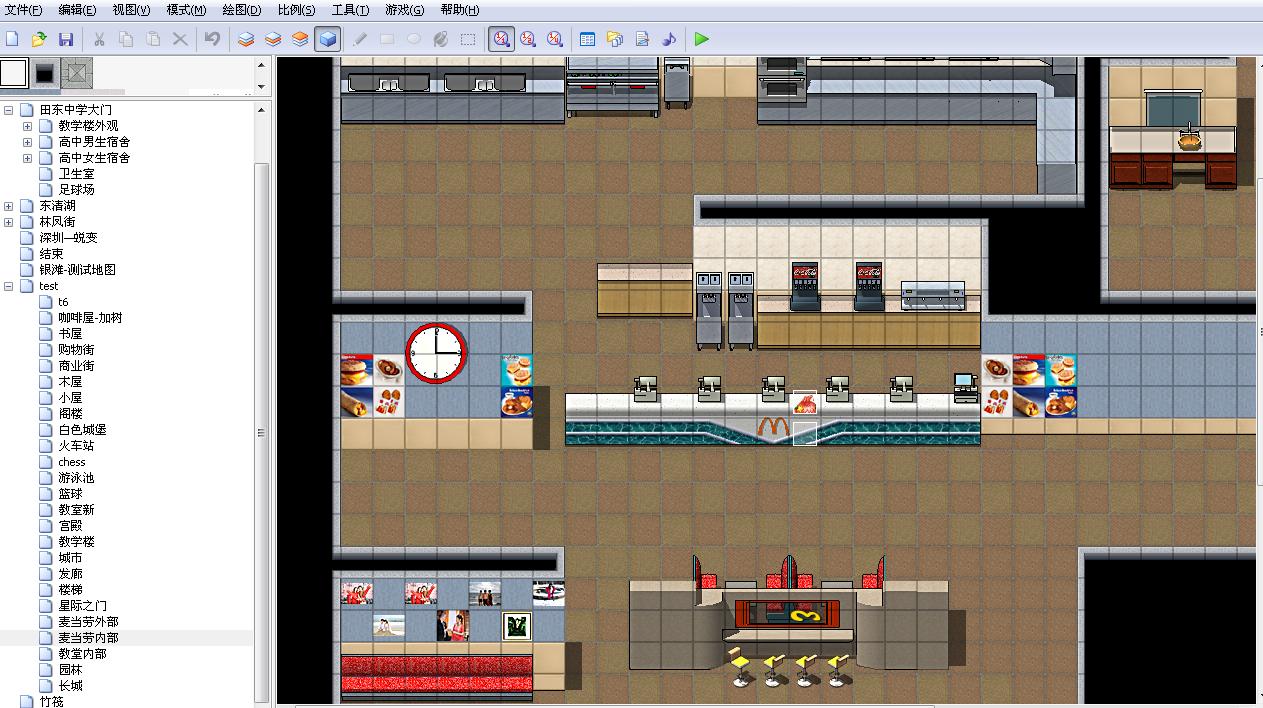Select the 教堂内部 map in the tree
This screenshot has width=1263, height=708.
(82, 654)
